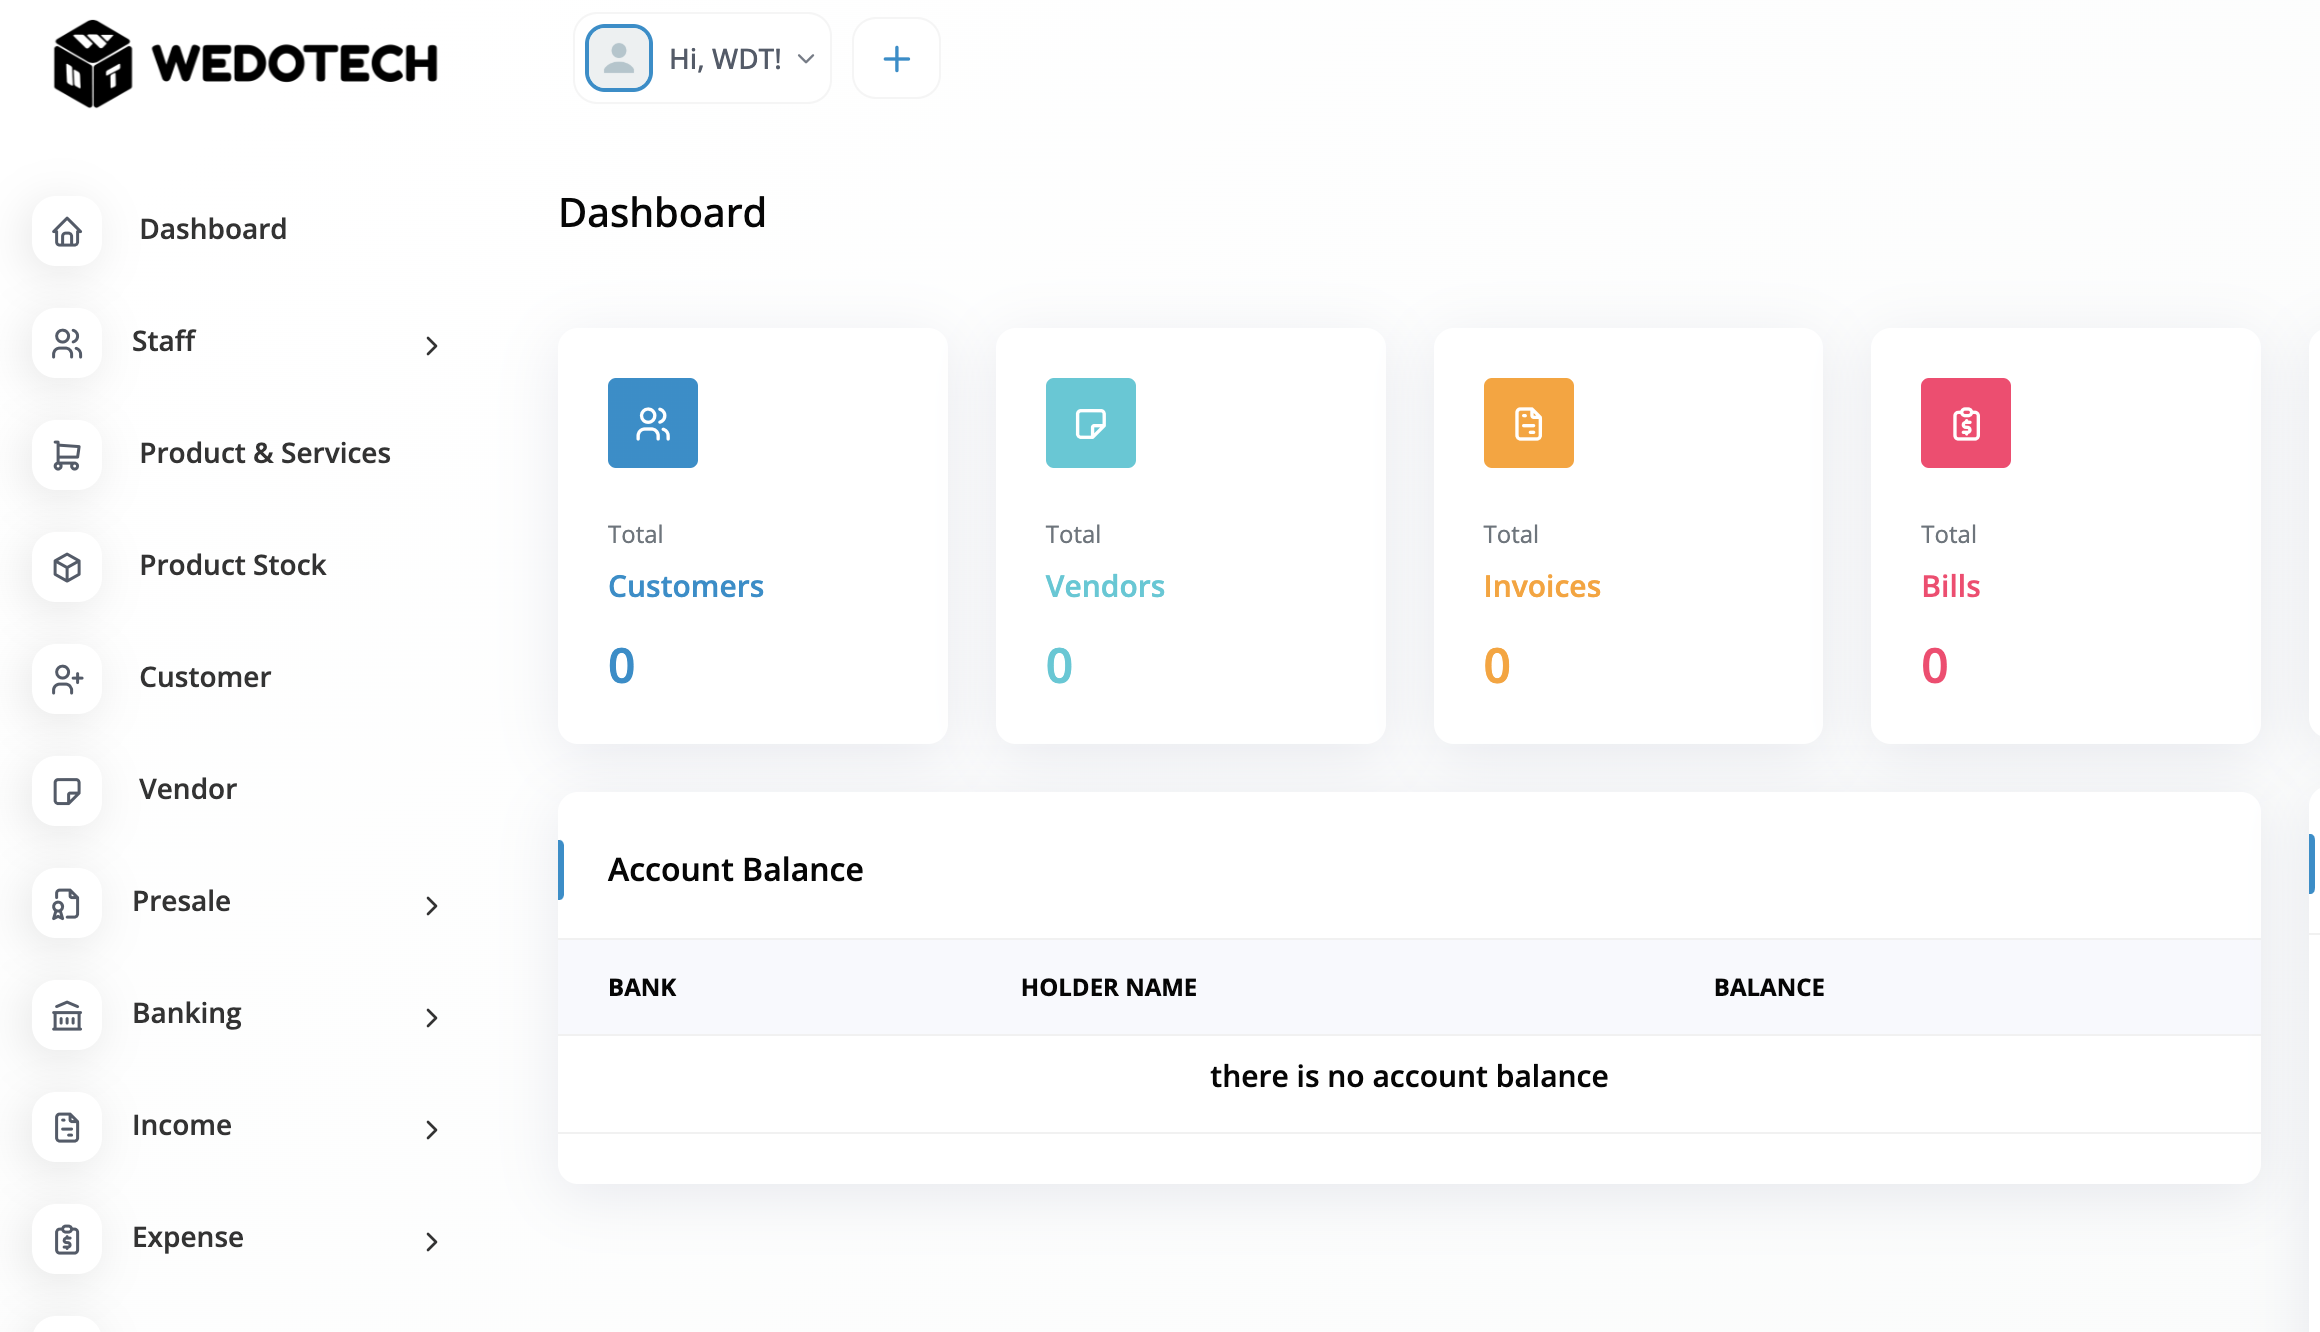
Task: Click the Vendor sticky-note icon in sidebar
Action: [x=67, y=791]
